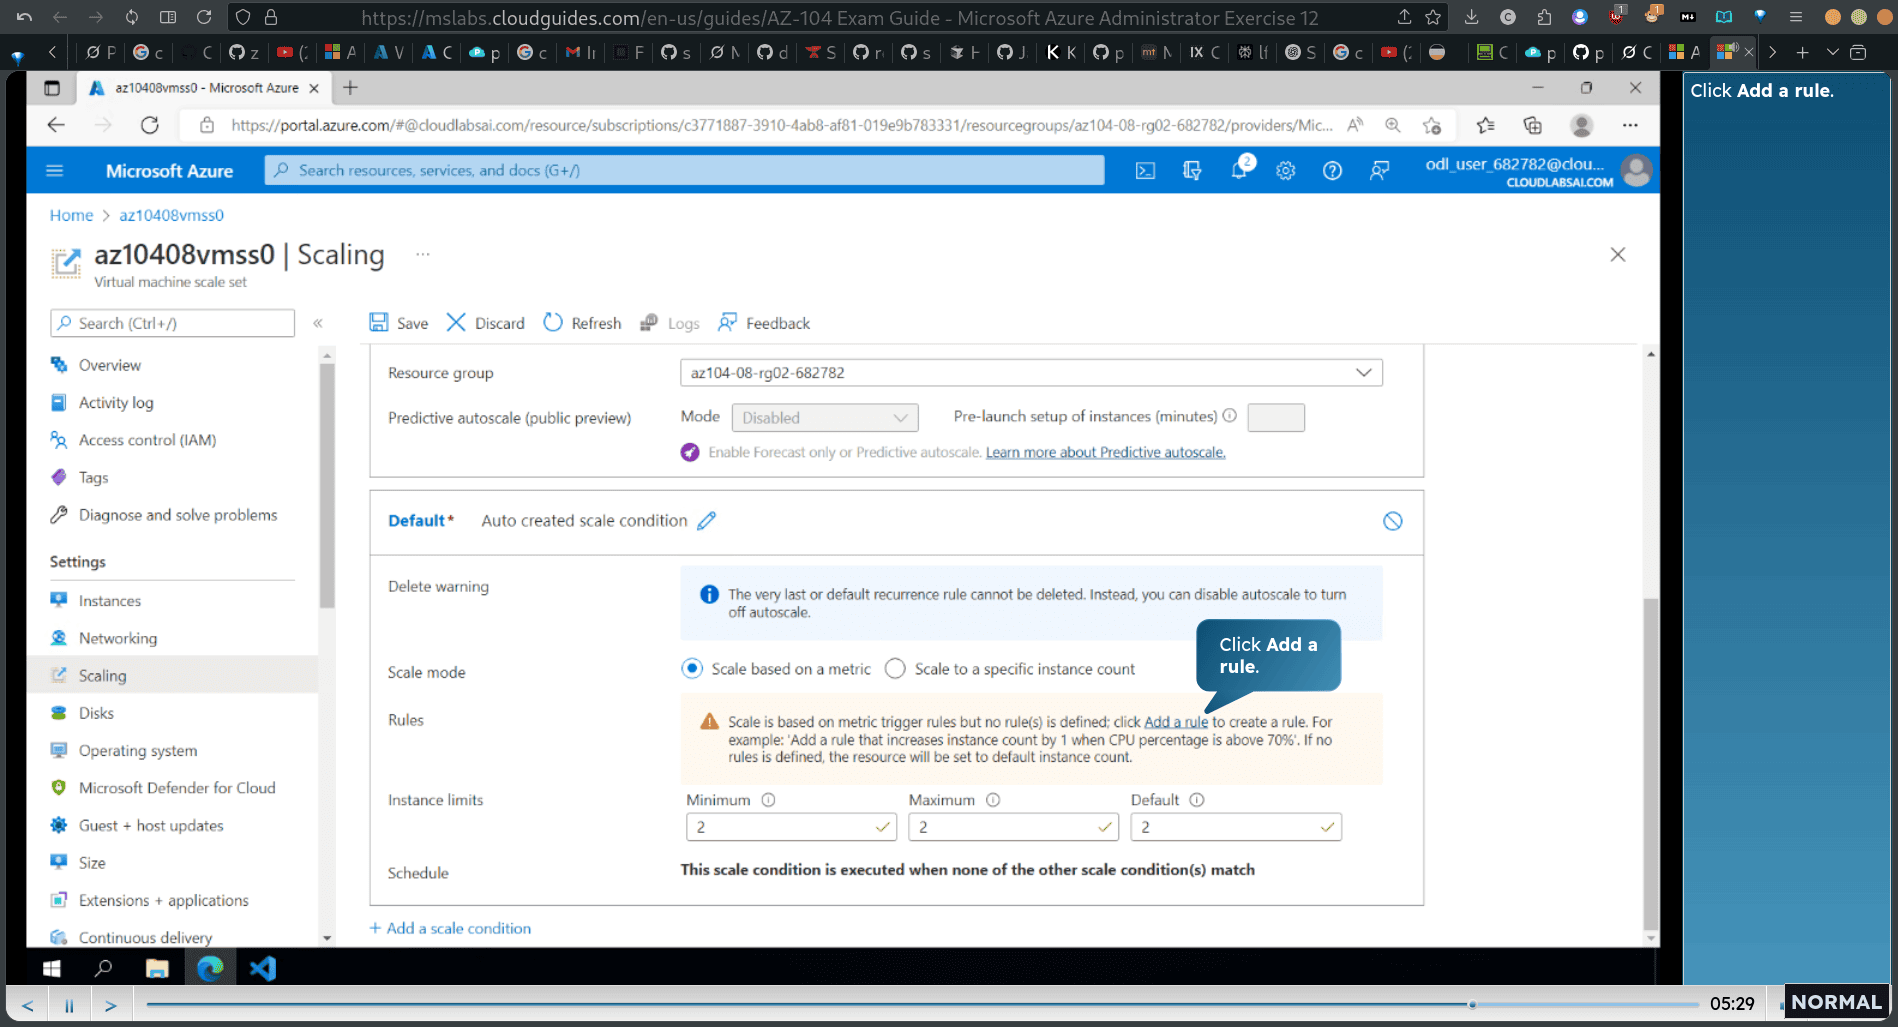Open Azure help question mark icon
Image resolution: width=1898 pixels, height=1027 pixels.
[1332, 171]
